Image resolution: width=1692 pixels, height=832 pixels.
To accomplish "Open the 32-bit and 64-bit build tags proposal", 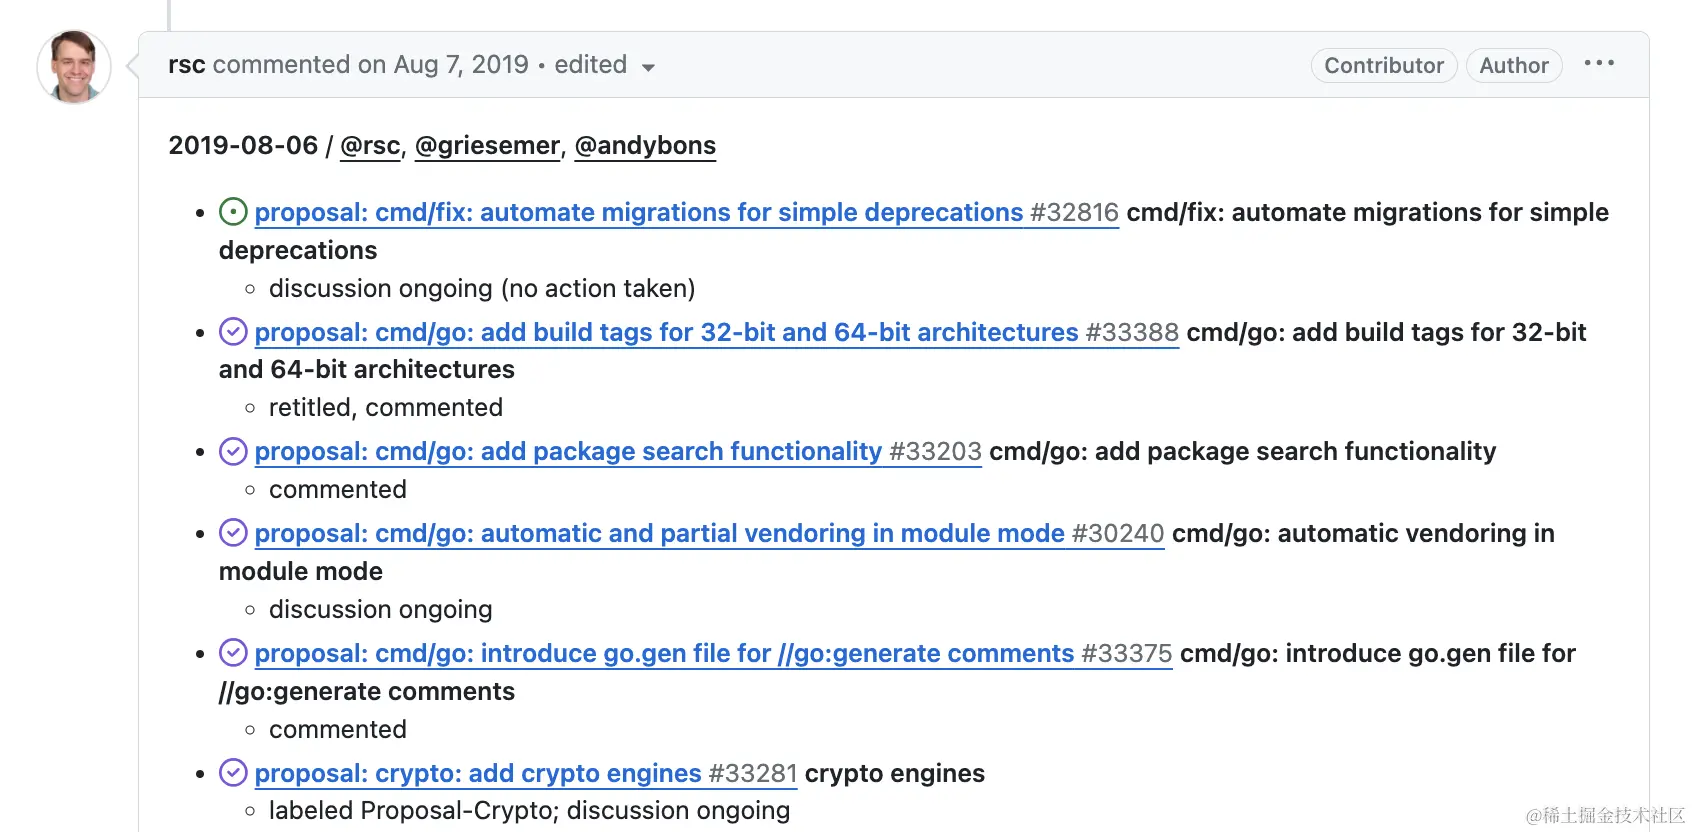I will (x=666, y=333).
